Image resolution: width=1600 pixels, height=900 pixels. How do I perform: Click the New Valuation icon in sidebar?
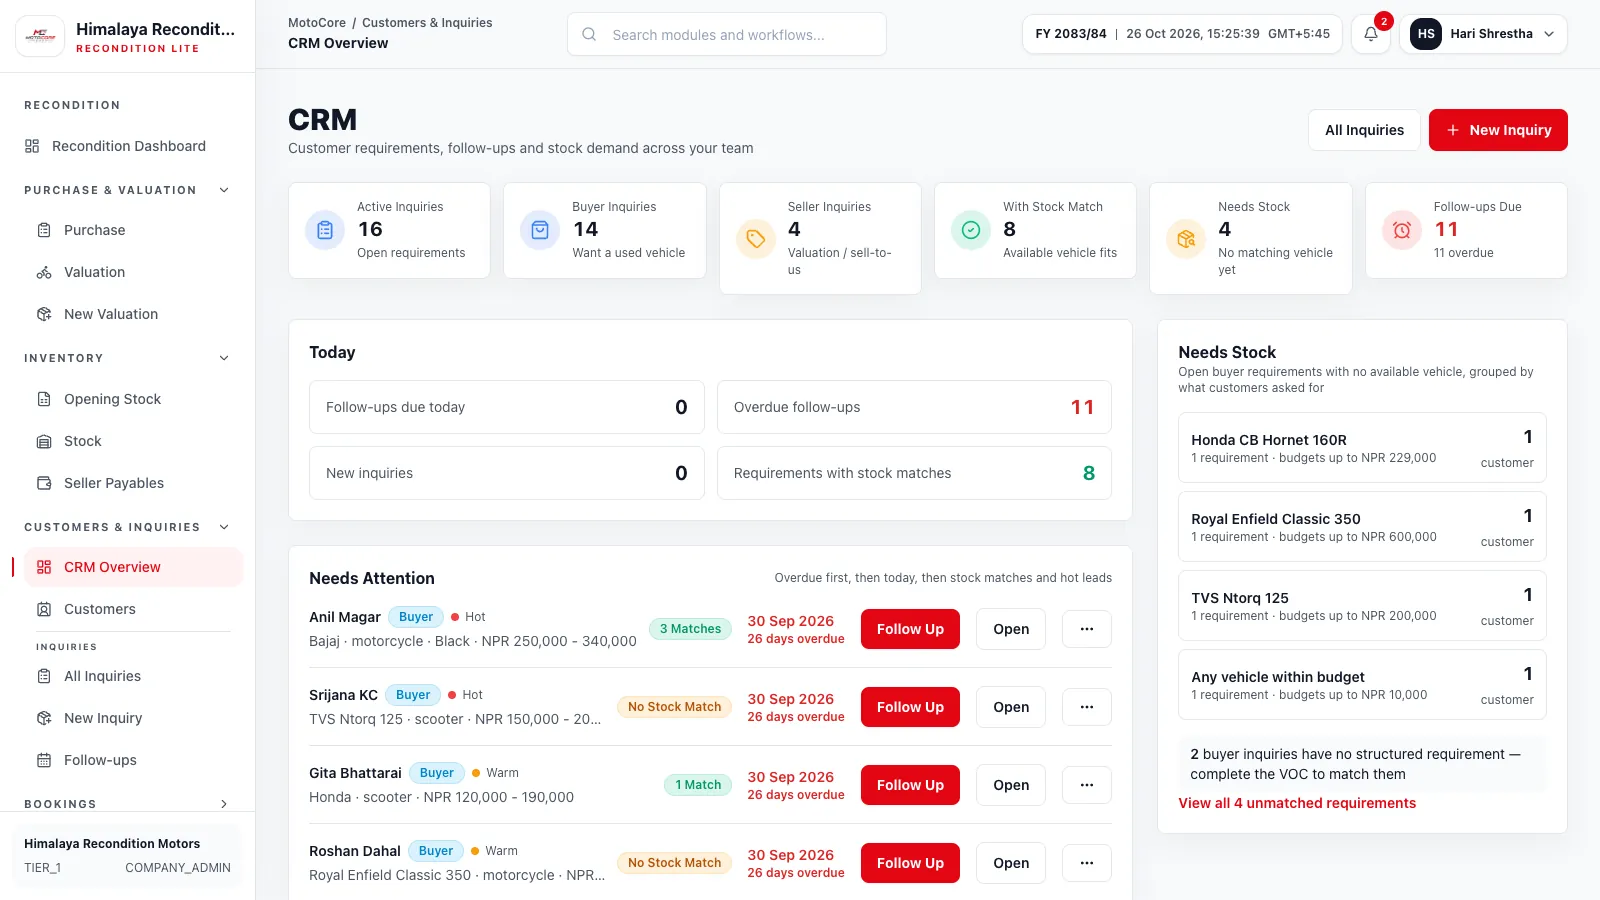pos(44,314)
